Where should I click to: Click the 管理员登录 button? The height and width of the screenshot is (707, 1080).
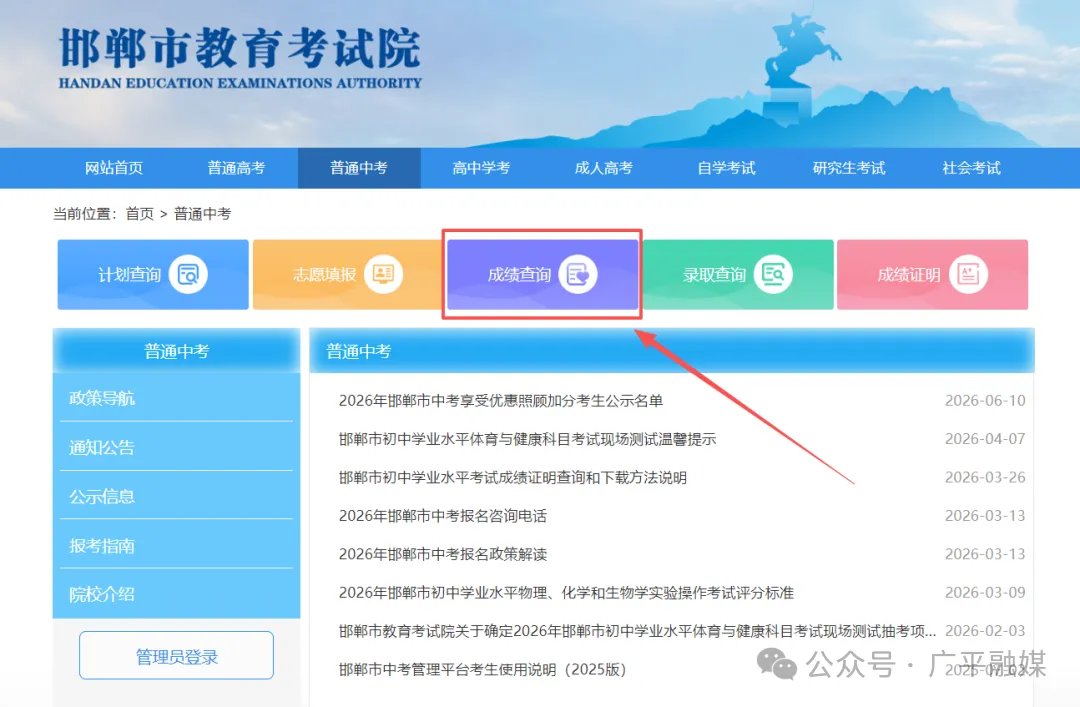click(x=176, y=656)
